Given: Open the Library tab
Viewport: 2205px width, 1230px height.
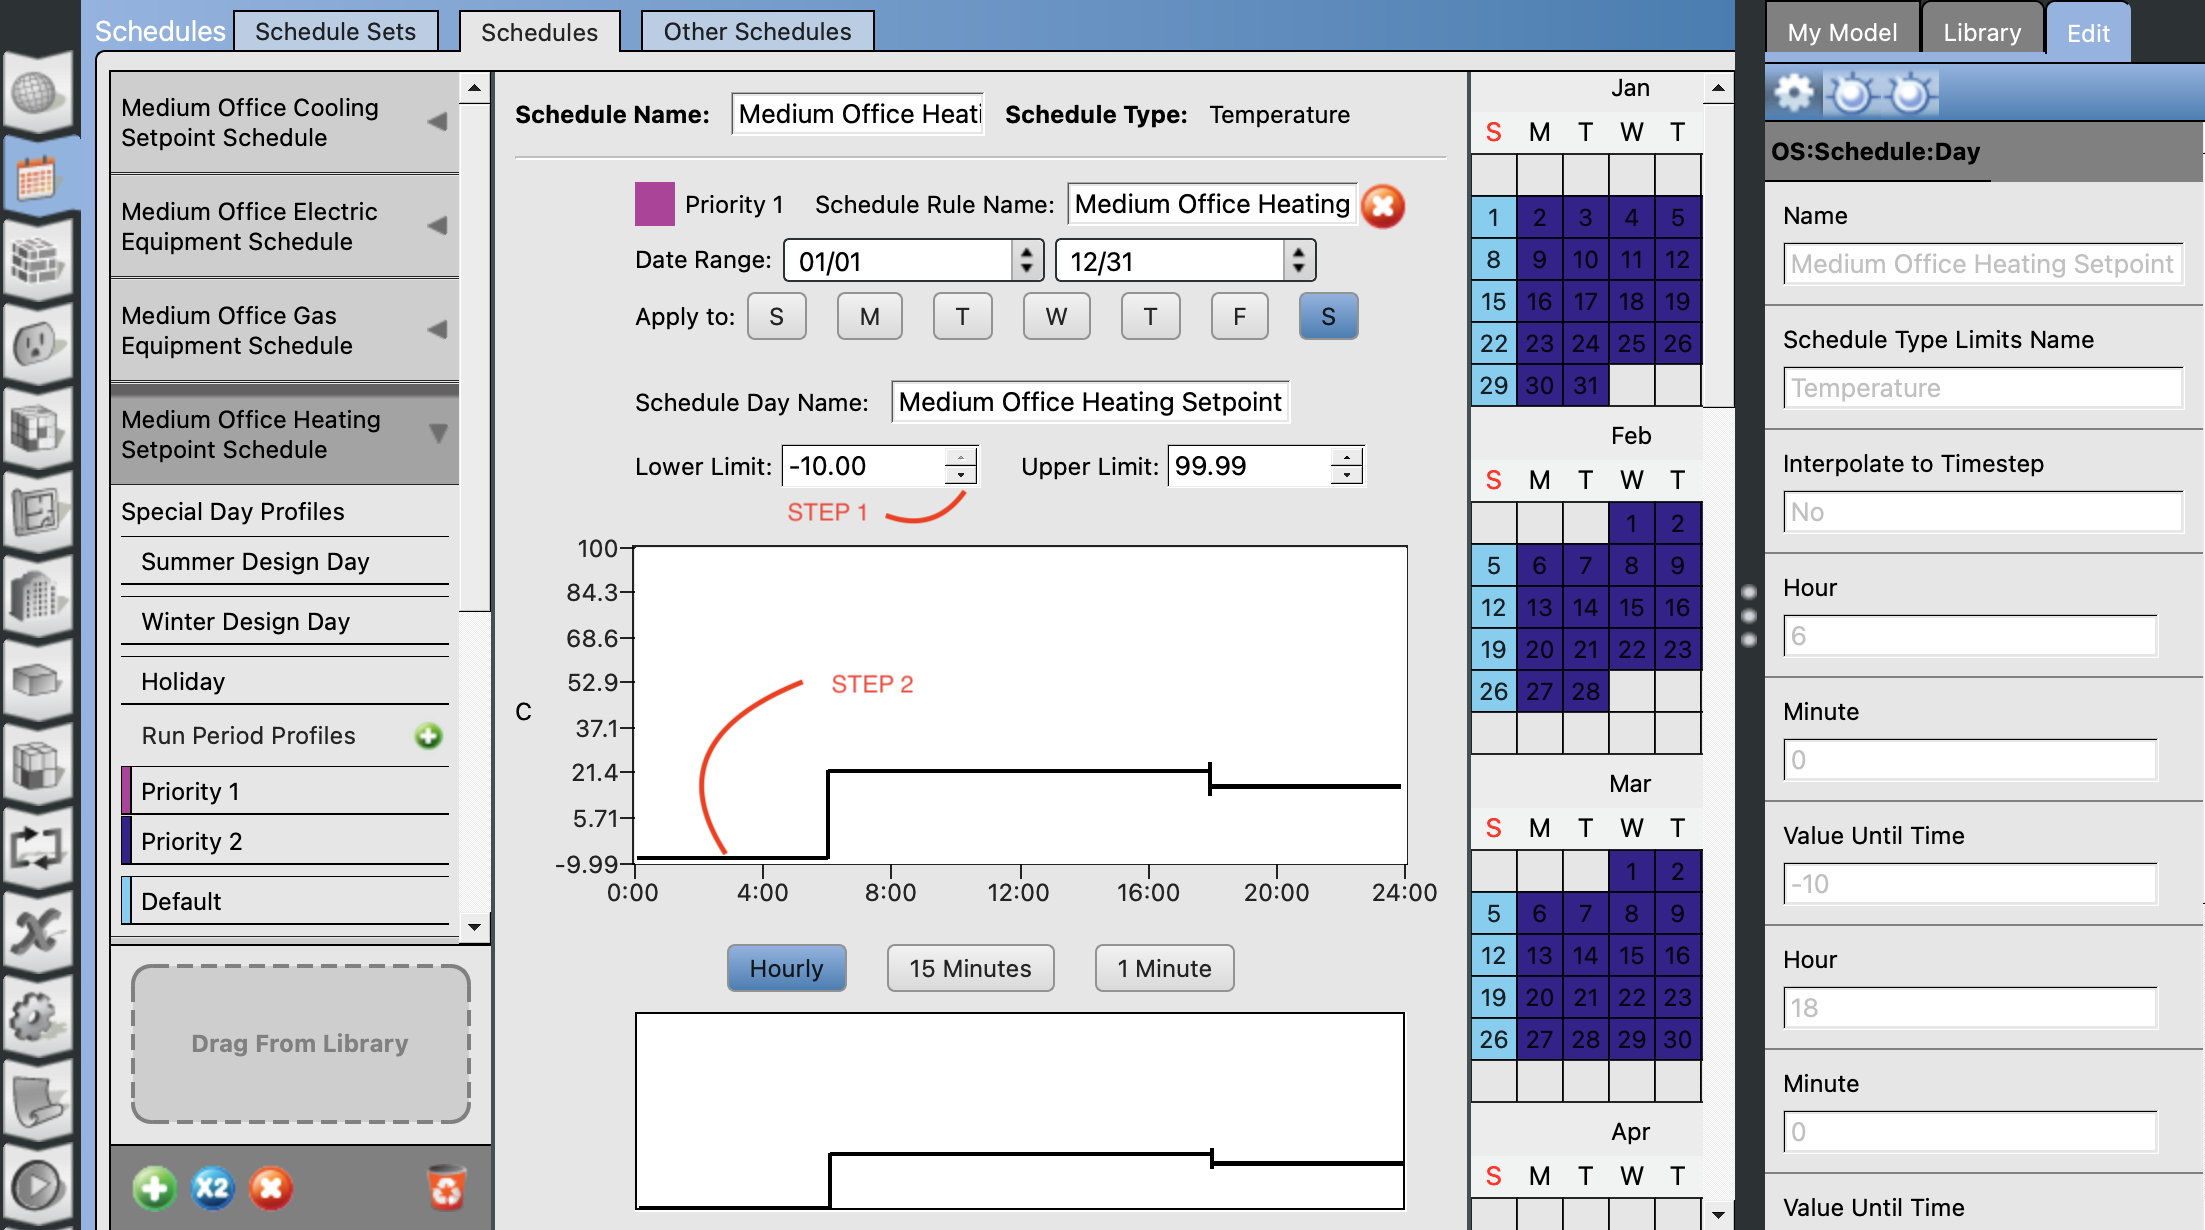Looking at the screenshot, I should point(1981,33).
